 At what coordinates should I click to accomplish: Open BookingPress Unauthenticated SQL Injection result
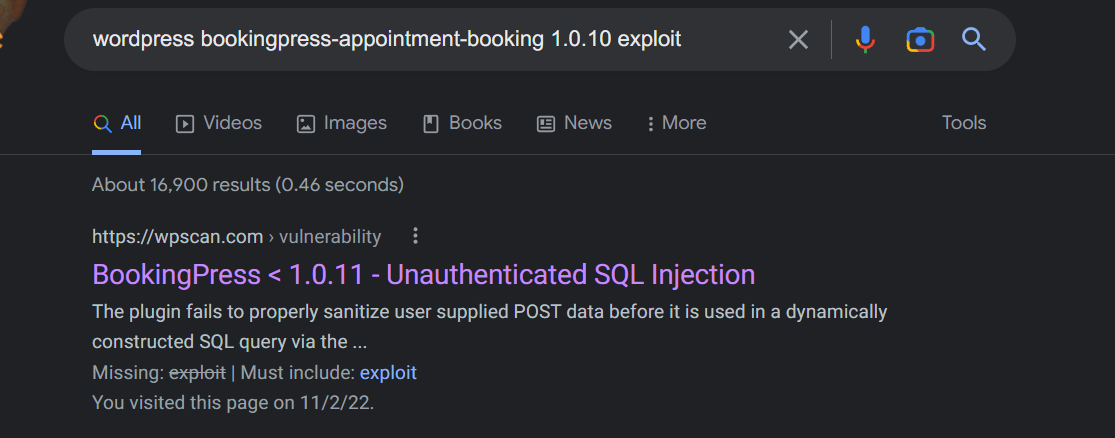424,274
